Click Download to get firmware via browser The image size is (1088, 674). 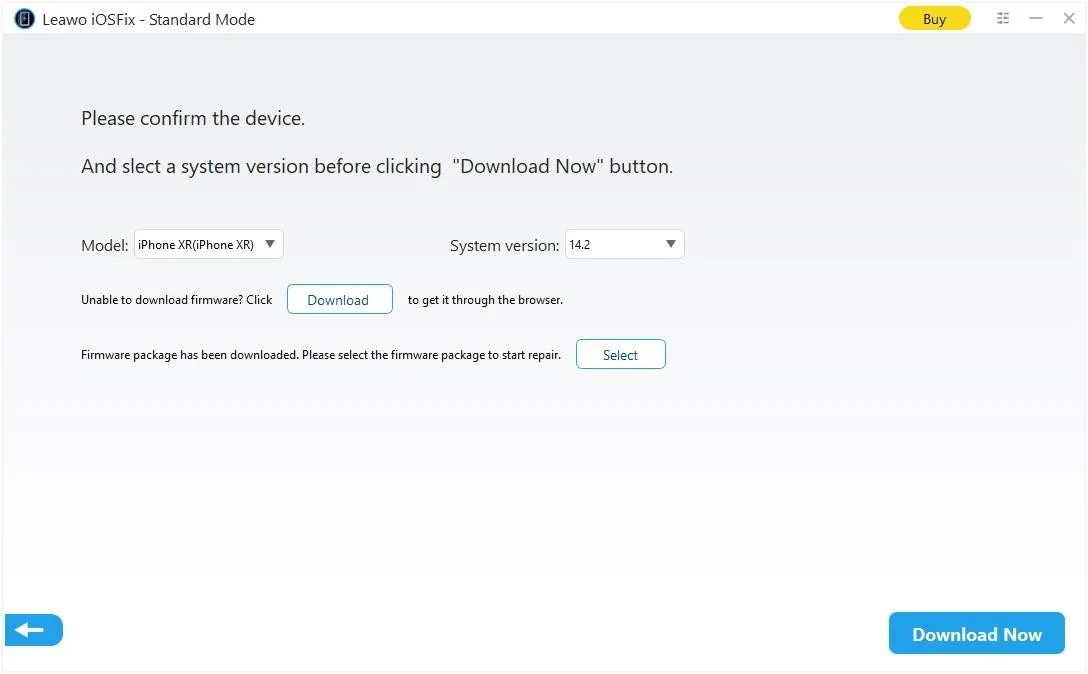[339, 299]
